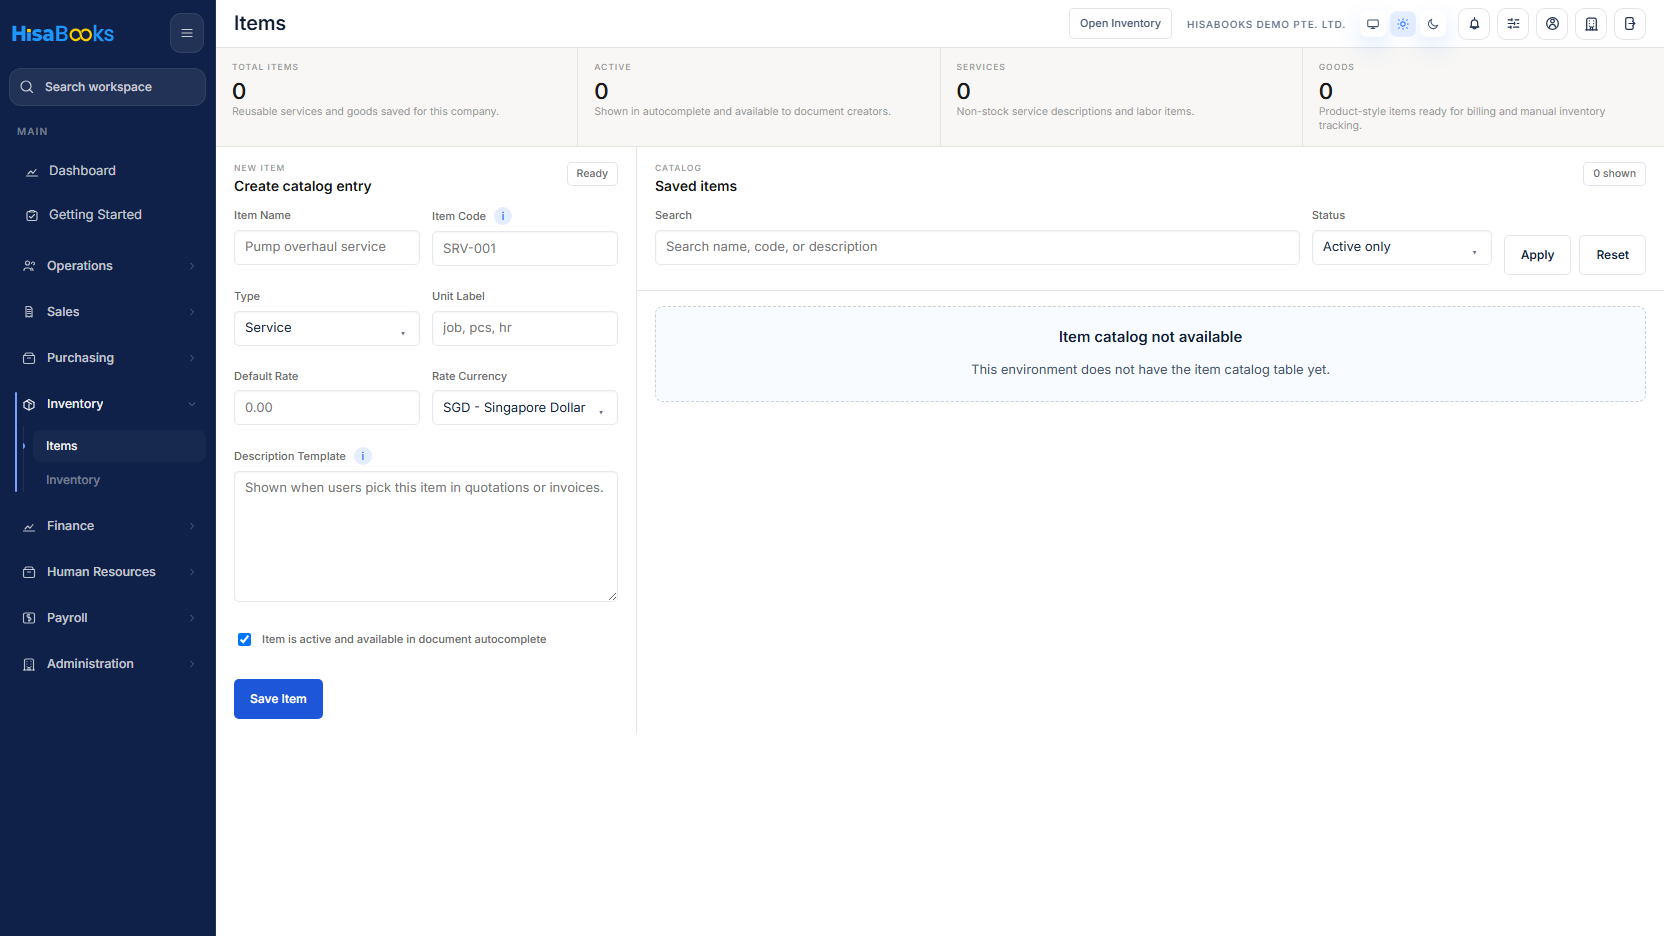This screenshot has width=1664, height=936.
Task: Enable light theme sun icon
Action: point(1403,24)
